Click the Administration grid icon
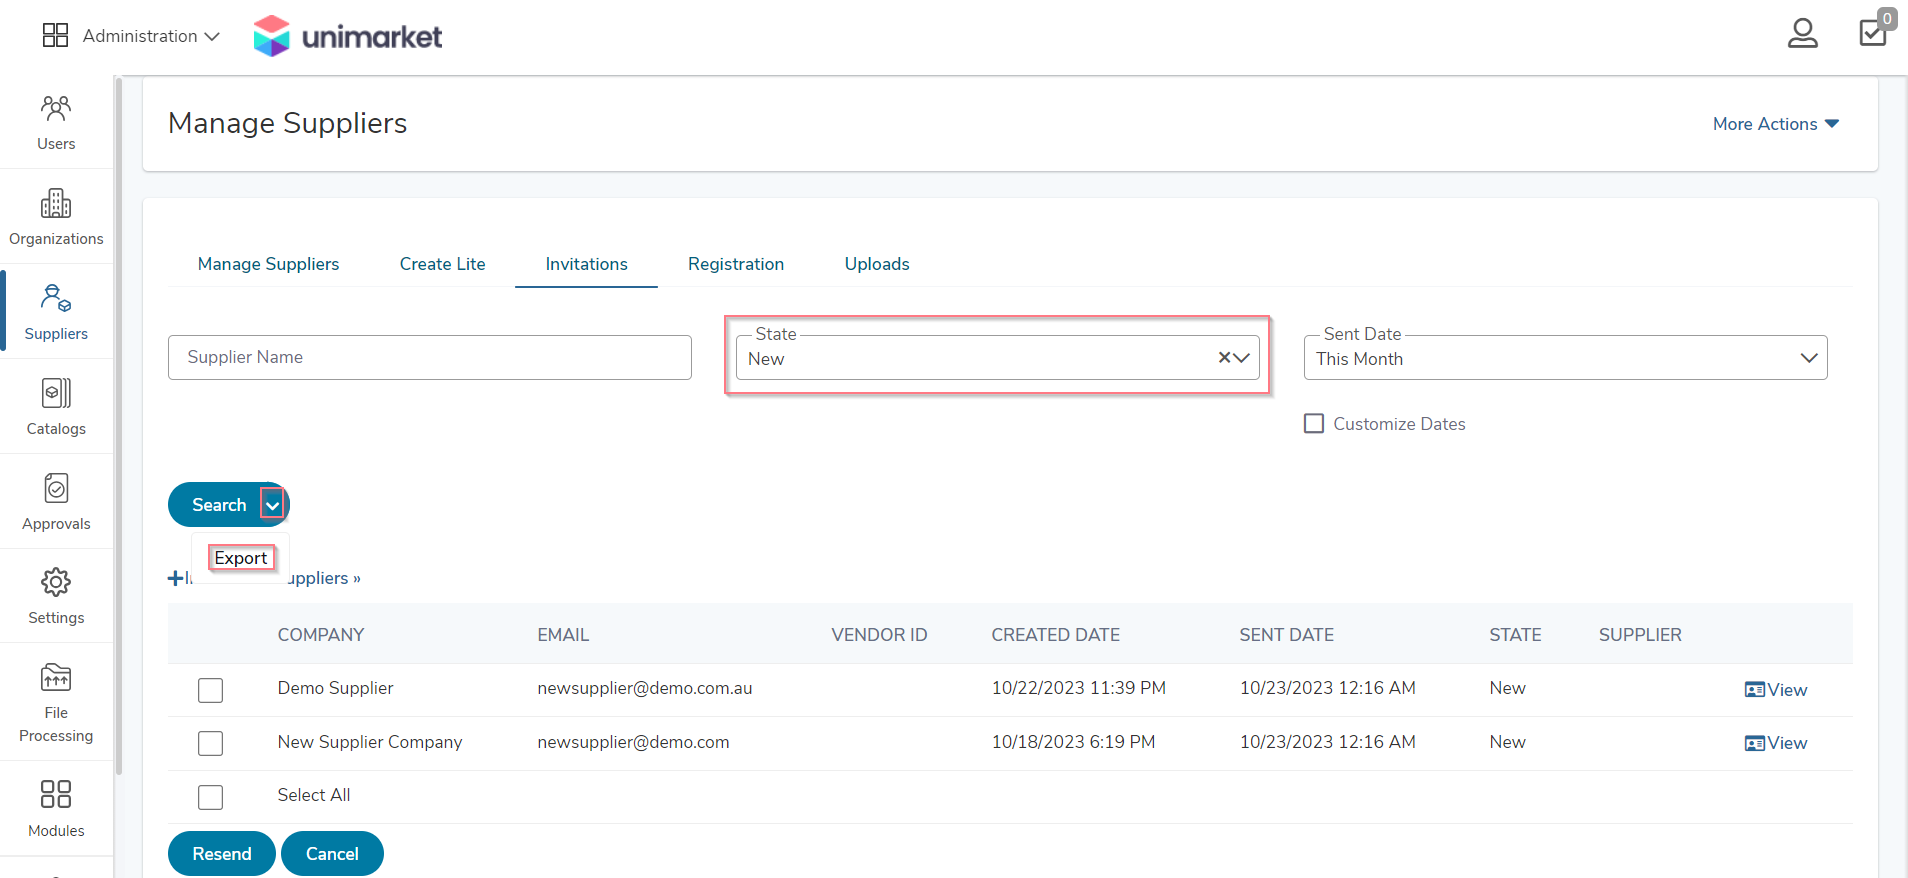 tap(56, 35)
